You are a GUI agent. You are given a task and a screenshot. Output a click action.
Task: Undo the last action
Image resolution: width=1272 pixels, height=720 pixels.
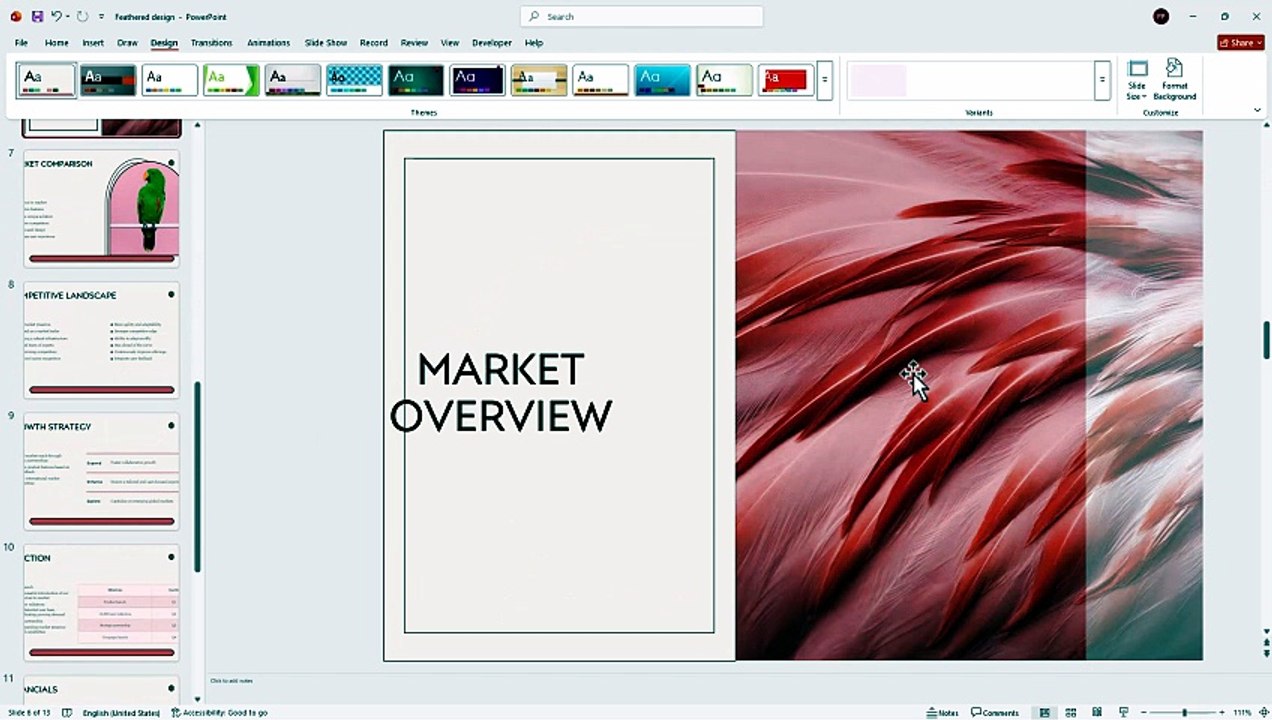pyautogui.click(x=56, y=17)
